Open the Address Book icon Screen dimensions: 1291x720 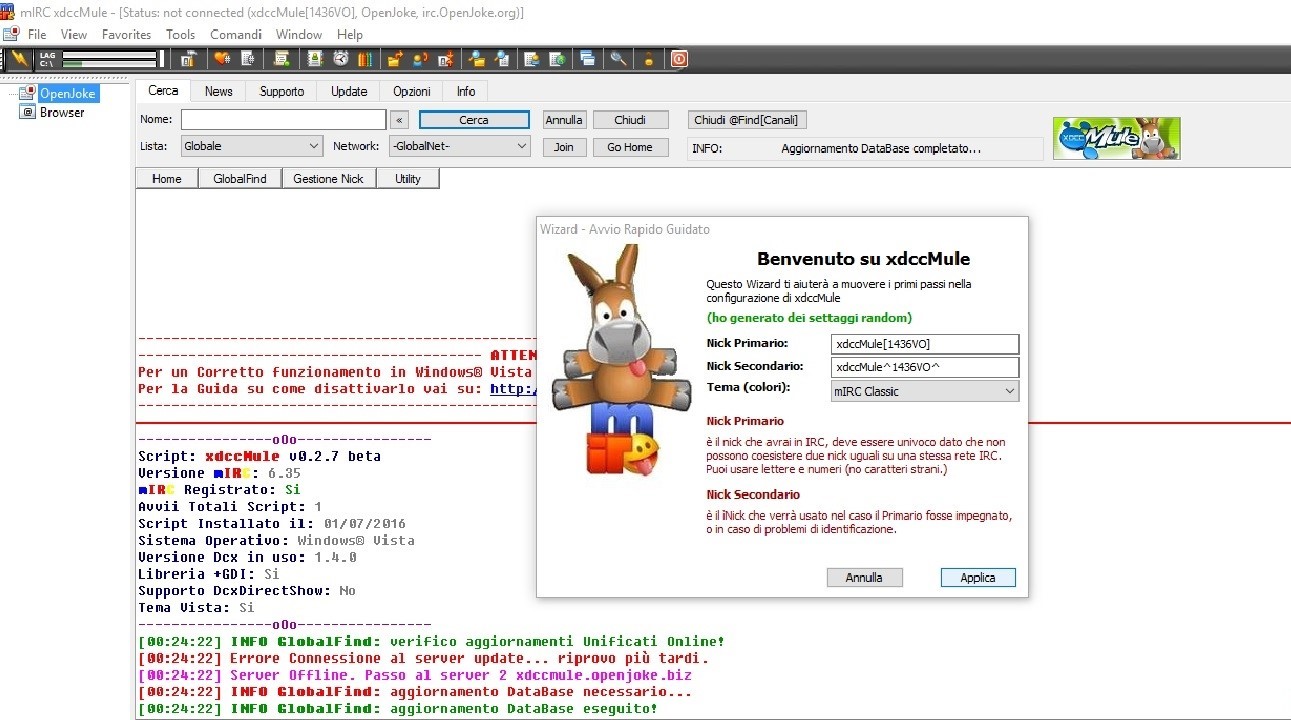315,59
